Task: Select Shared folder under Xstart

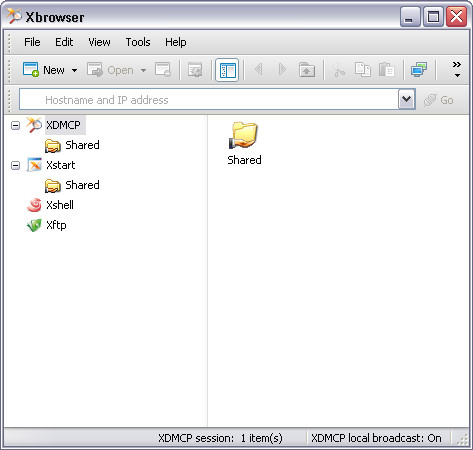Action: point(82,185)
